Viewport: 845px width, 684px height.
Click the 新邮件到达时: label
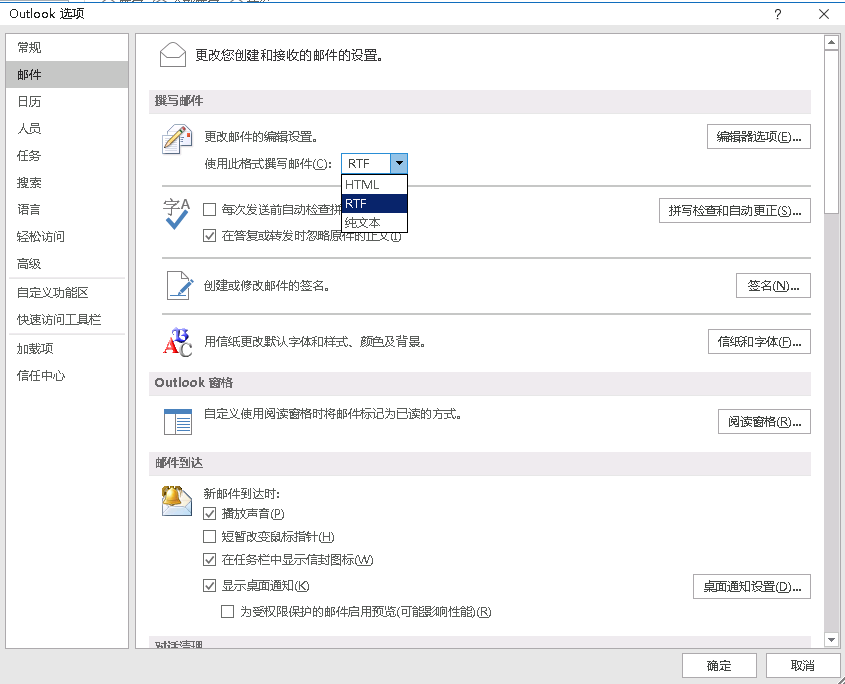241,493
